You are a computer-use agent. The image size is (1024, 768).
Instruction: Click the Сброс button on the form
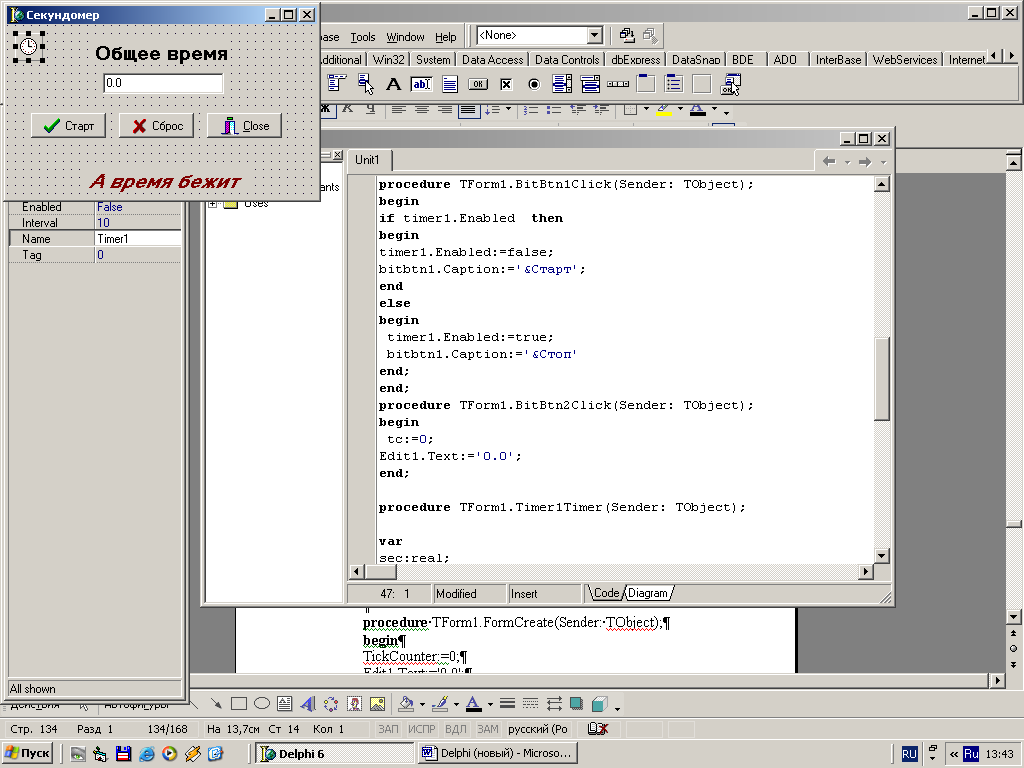pyautogui.click(x=156, y=126)
